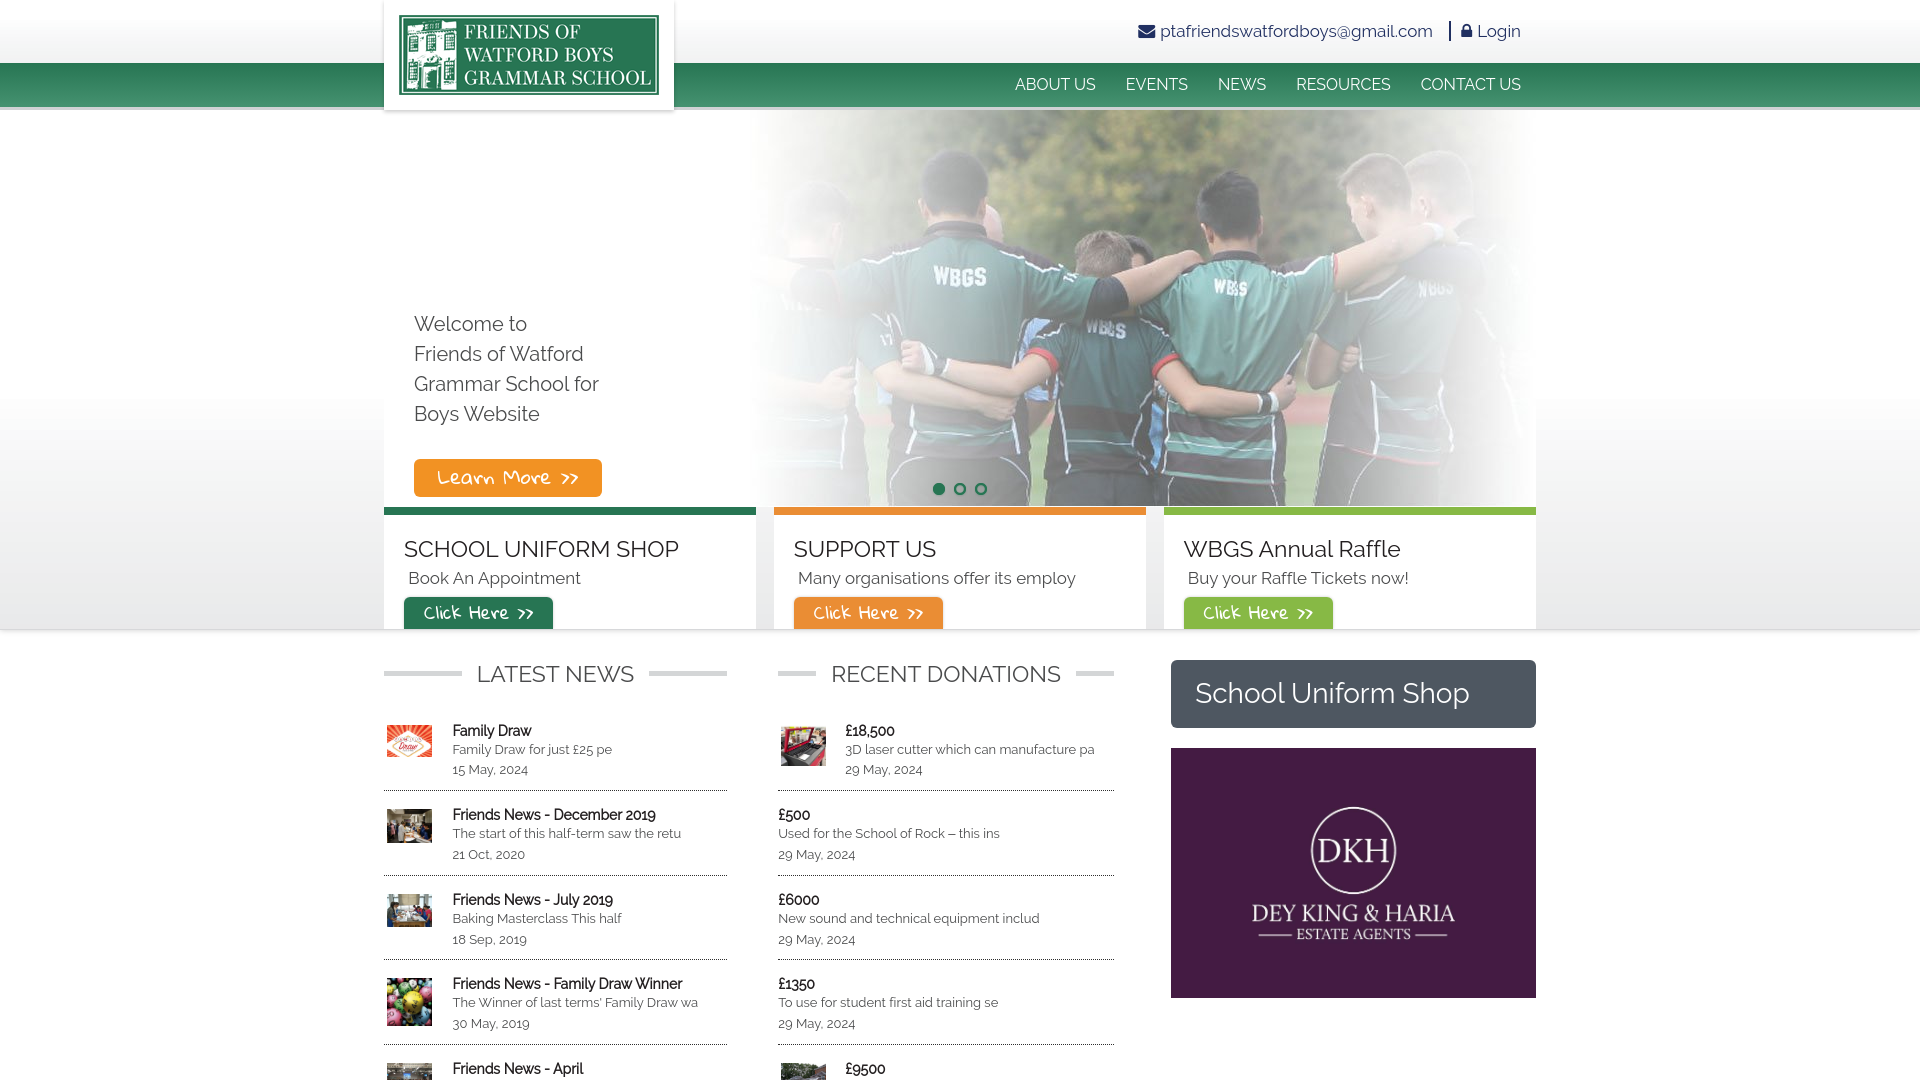Click Here under WBGS Annual Raffle
1920x1080 pixels.
pos(1258,613)
